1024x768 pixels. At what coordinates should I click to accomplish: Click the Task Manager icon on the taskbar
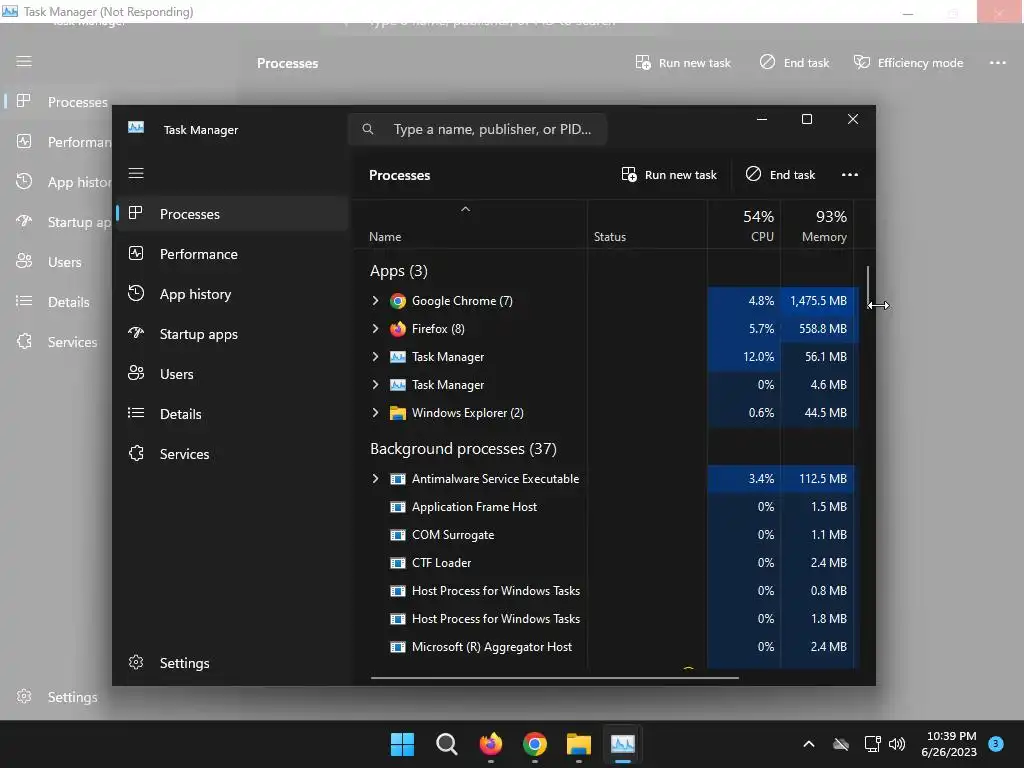pos(622,744)
